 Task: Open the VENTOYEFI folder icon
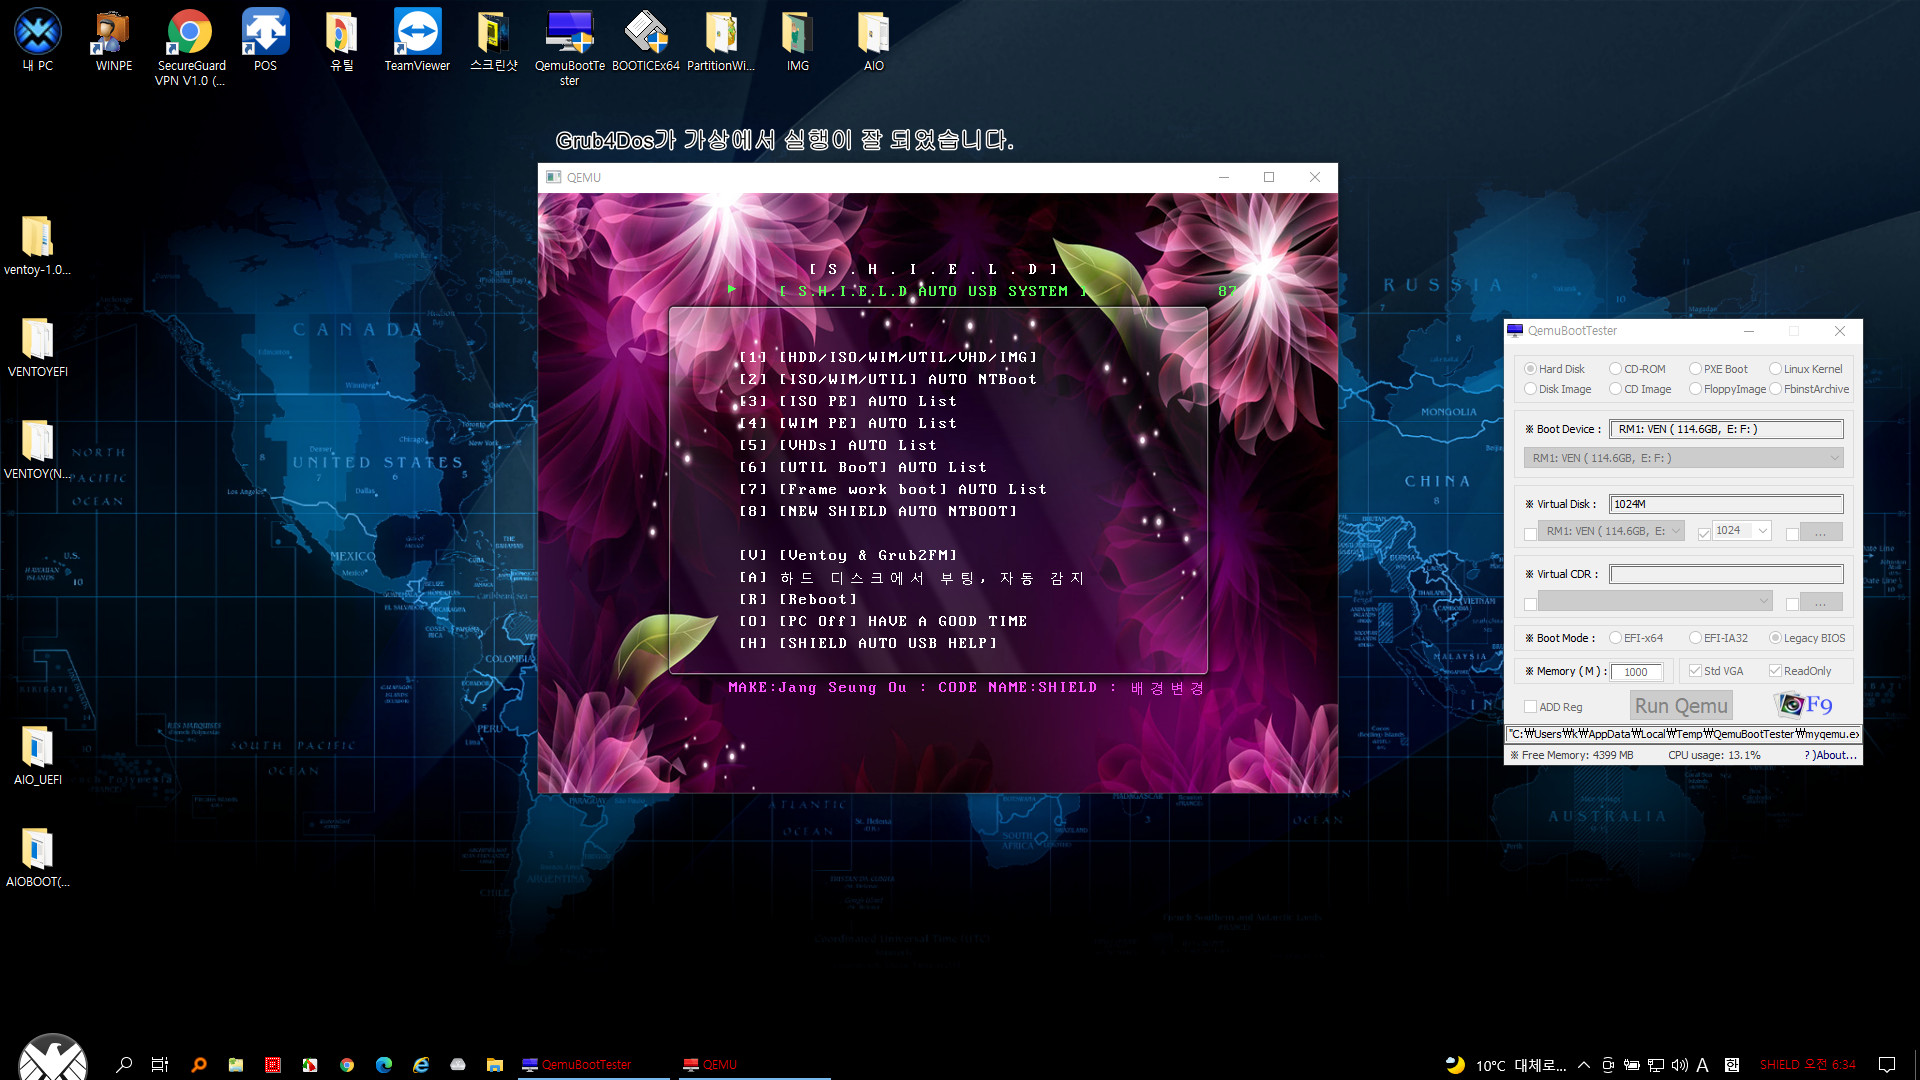(x=37, y=347)
